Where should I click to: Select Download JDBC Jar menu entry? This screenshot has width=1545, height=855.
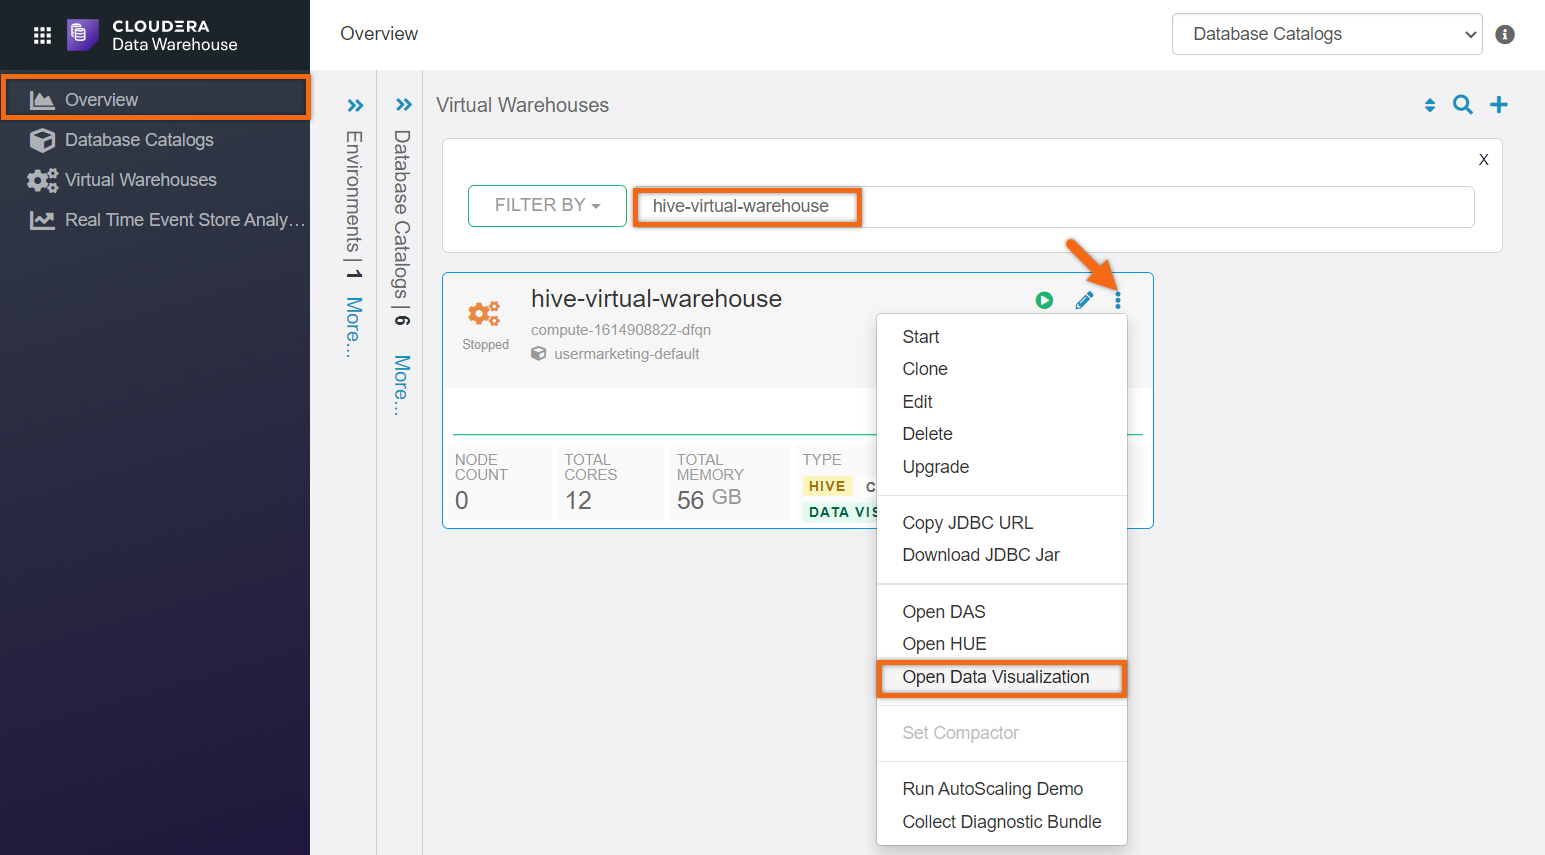(x=1002, y=555)
